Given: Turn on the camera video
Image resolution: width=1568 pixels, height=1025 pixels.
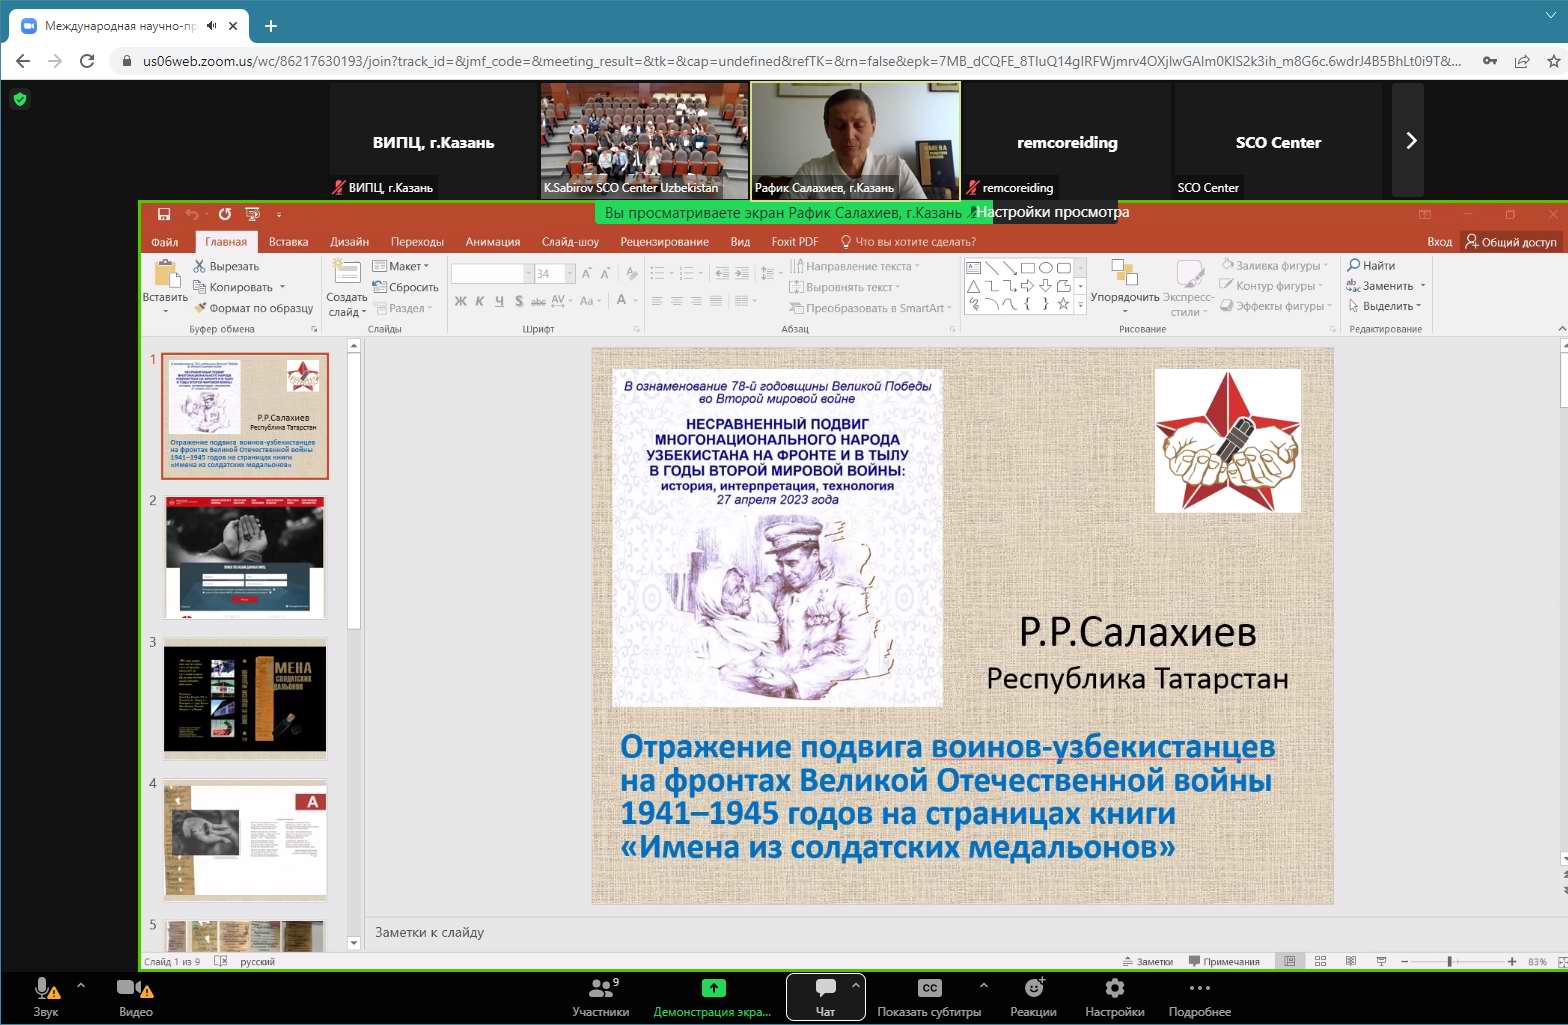Looking at the screenshot, I should pos(135,996).
